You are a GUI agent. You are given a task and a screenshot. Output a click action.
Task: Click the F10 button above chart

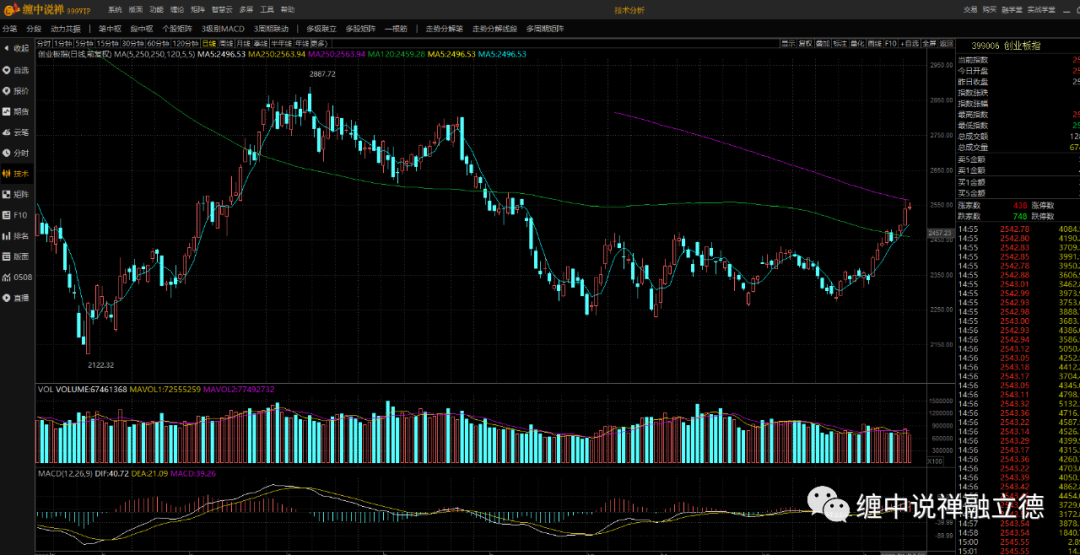click(891, 43)
